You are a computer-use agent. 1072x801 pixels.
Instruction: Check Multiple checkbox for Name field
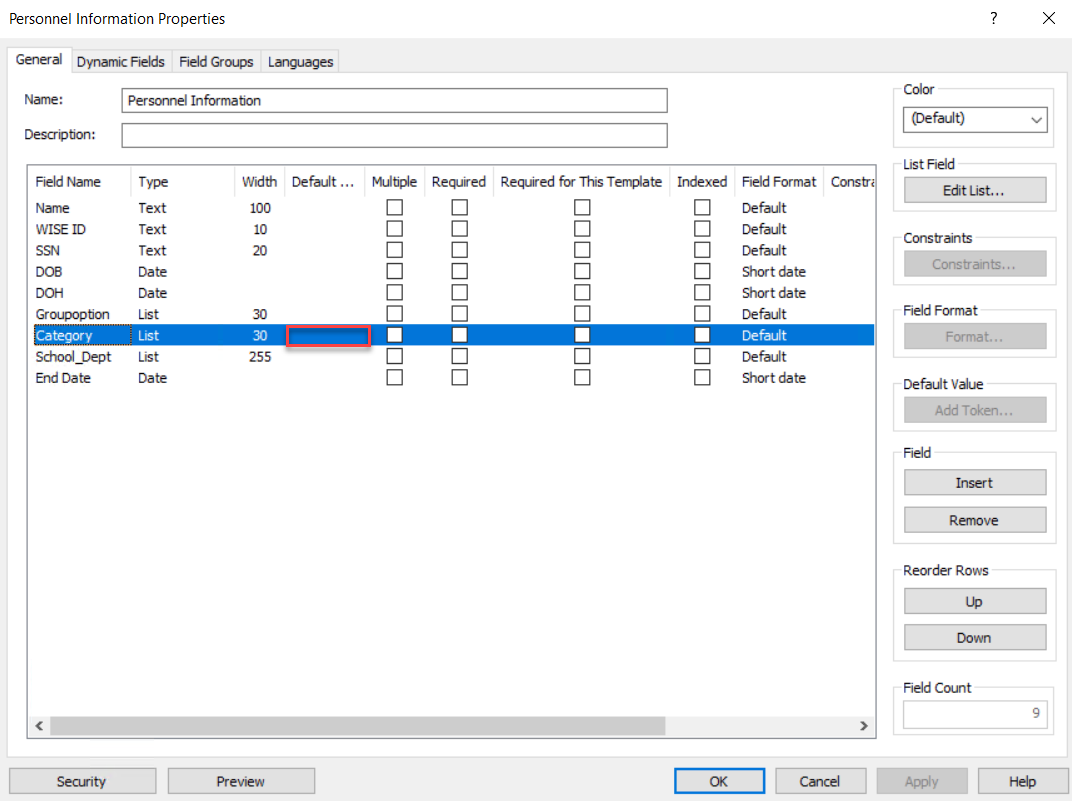tap(395, 208)
